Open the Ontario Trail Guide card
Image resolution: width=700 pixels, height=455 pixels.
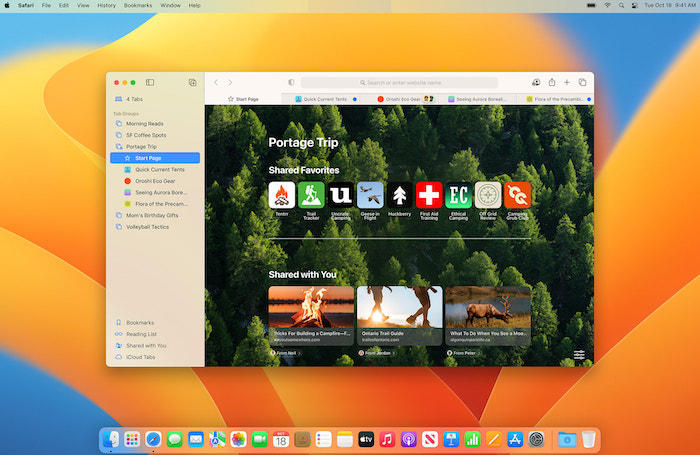[399, 315]
